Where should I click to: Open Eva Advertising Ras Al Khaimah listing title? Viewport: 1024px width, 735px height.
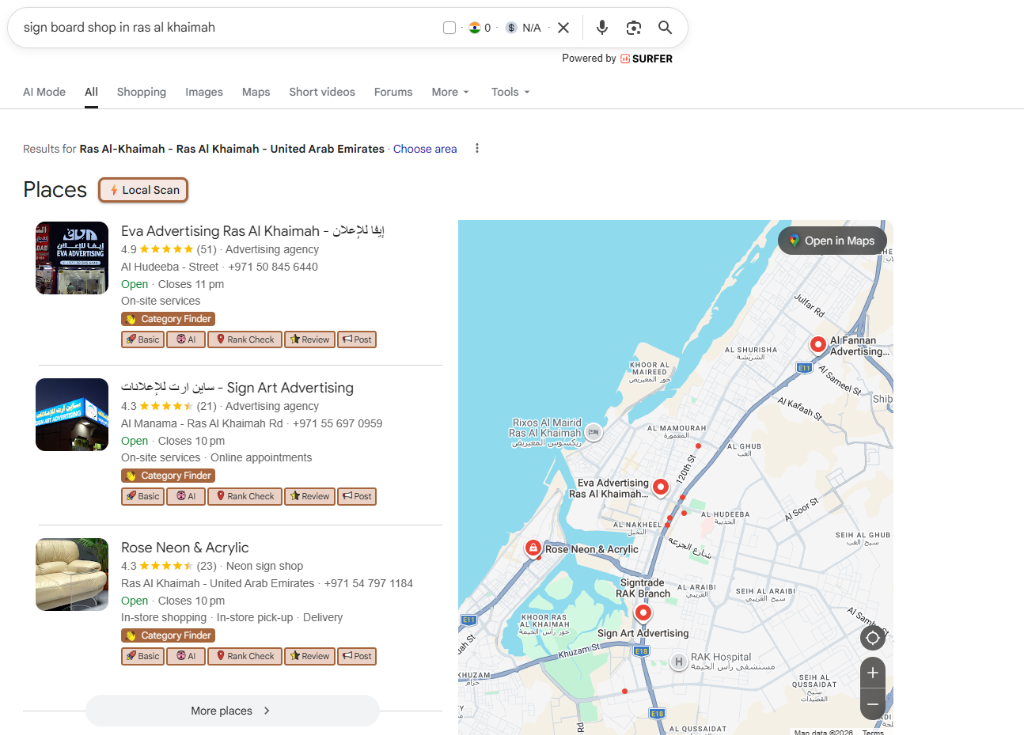tap(253, 231)
